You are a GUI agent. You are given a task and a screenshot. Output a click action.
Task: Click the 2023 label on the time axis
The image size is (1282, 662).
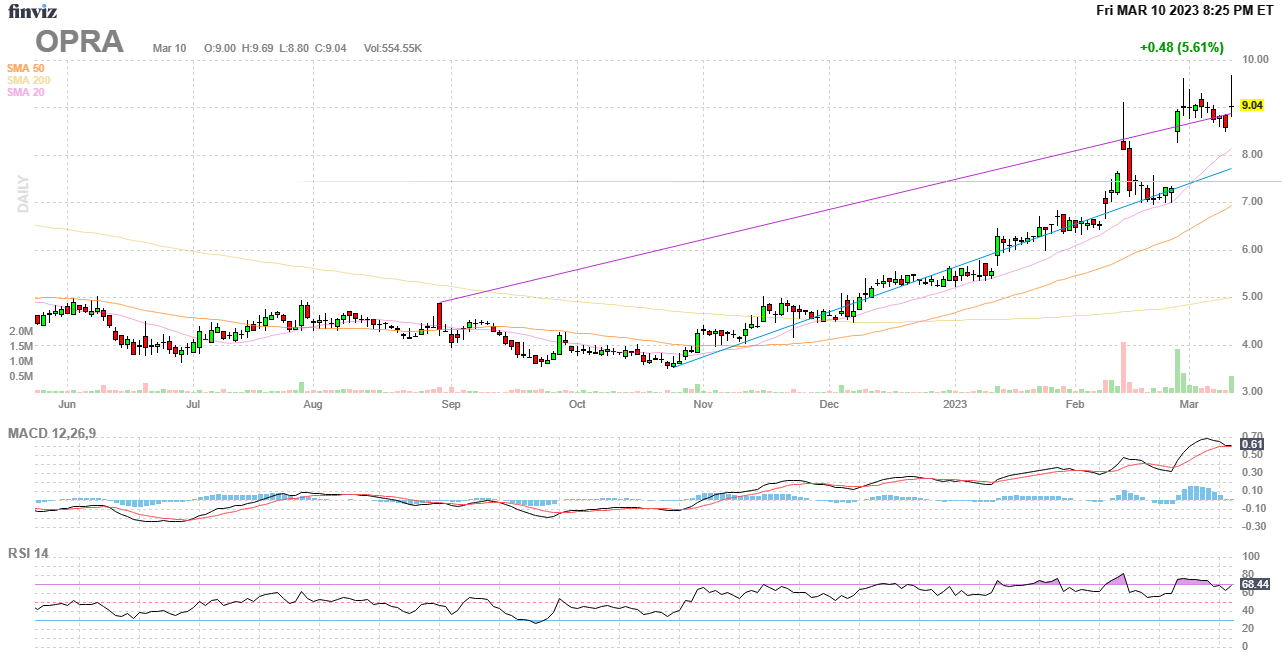click(955, 405)
